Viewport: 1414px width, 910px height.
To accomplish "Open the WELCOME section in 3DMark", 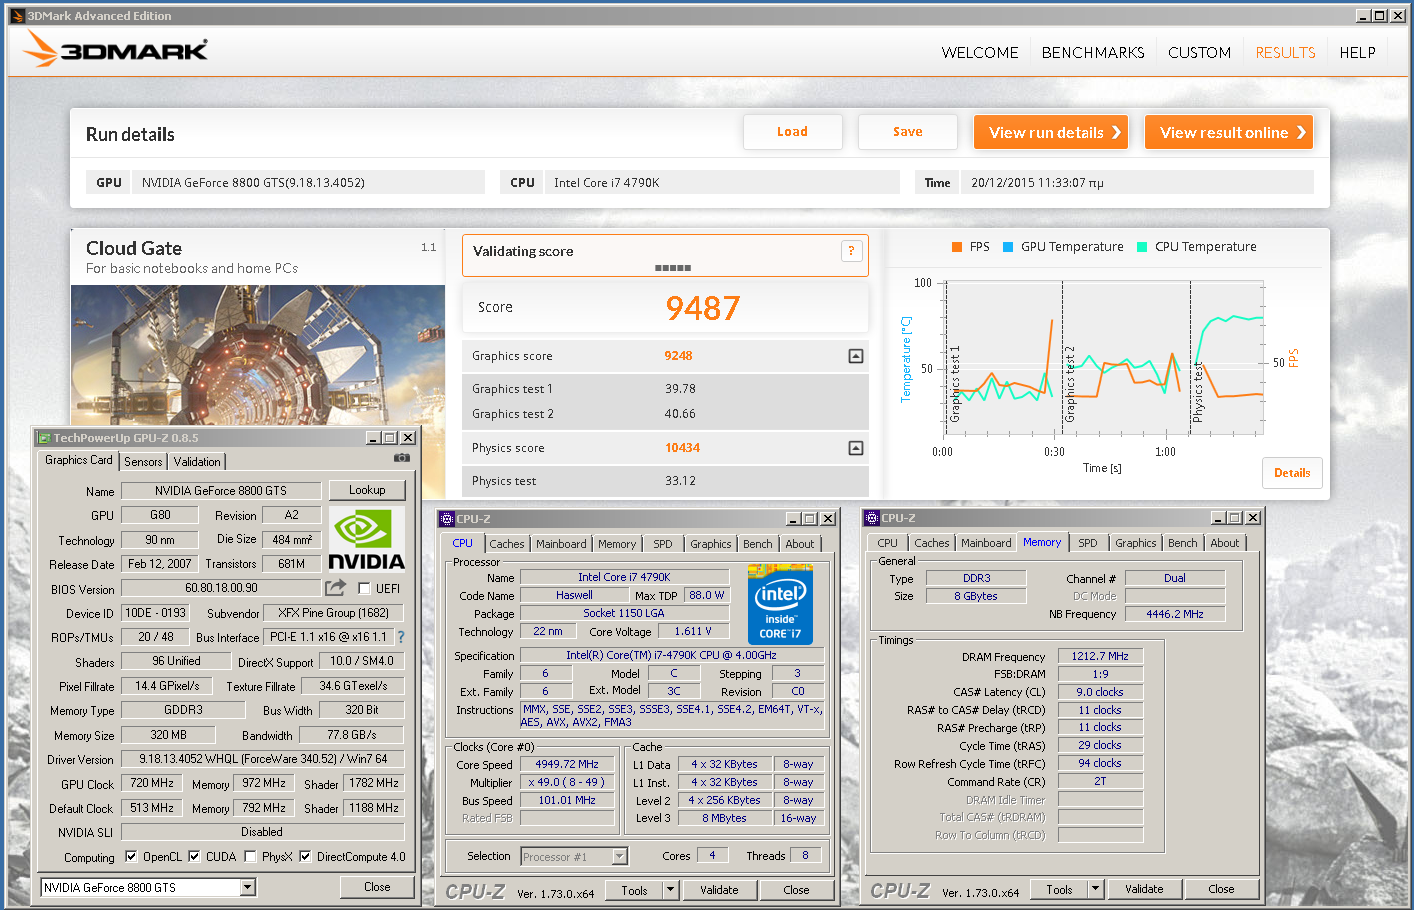I will click(980, 53).
